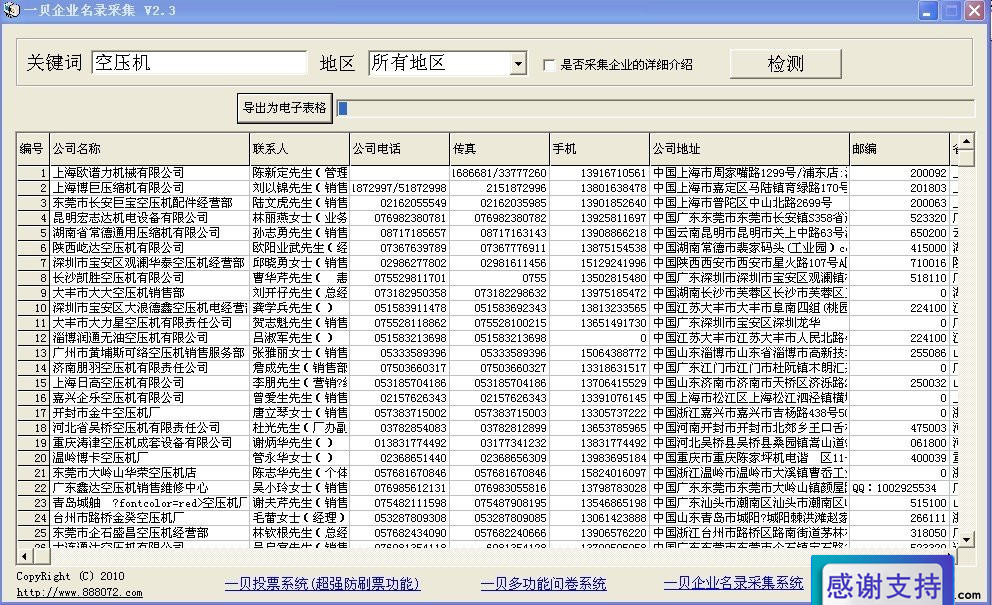Click the 公司名称 column header
The height and width of the screenshot is (605, 992).
(149, 149)
